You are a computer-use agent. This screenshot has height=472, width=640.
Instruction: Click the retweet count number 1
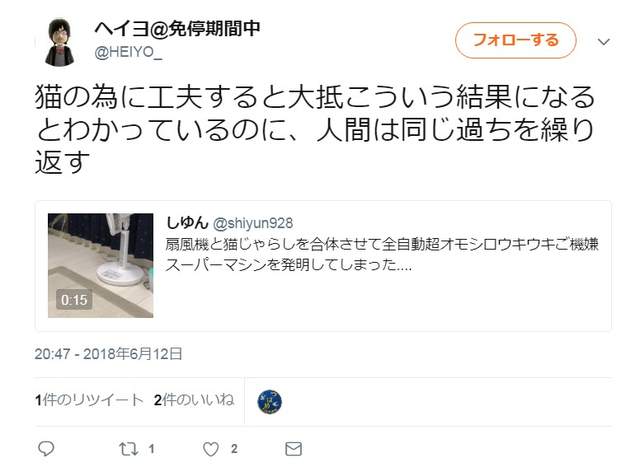click(151, 449)
